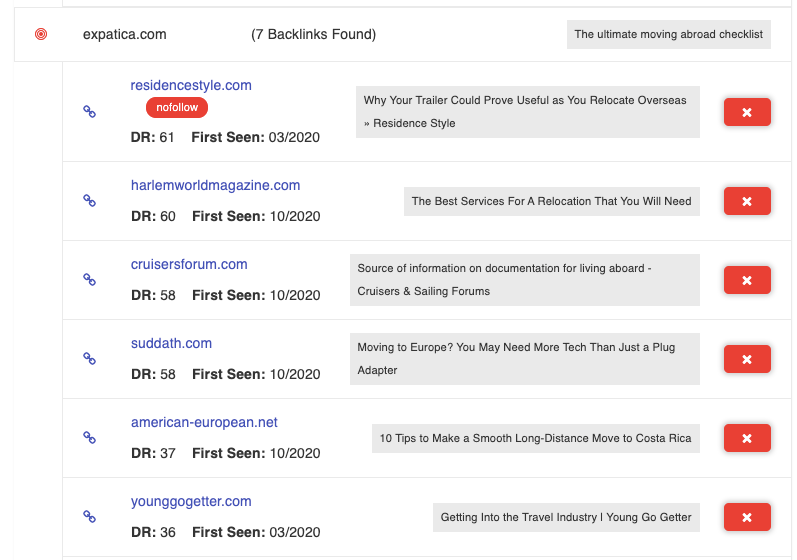Remove the younggogetter.com backlink entry
The height and width of the screenshot is (560, 797).
click(x=746, y=517)
